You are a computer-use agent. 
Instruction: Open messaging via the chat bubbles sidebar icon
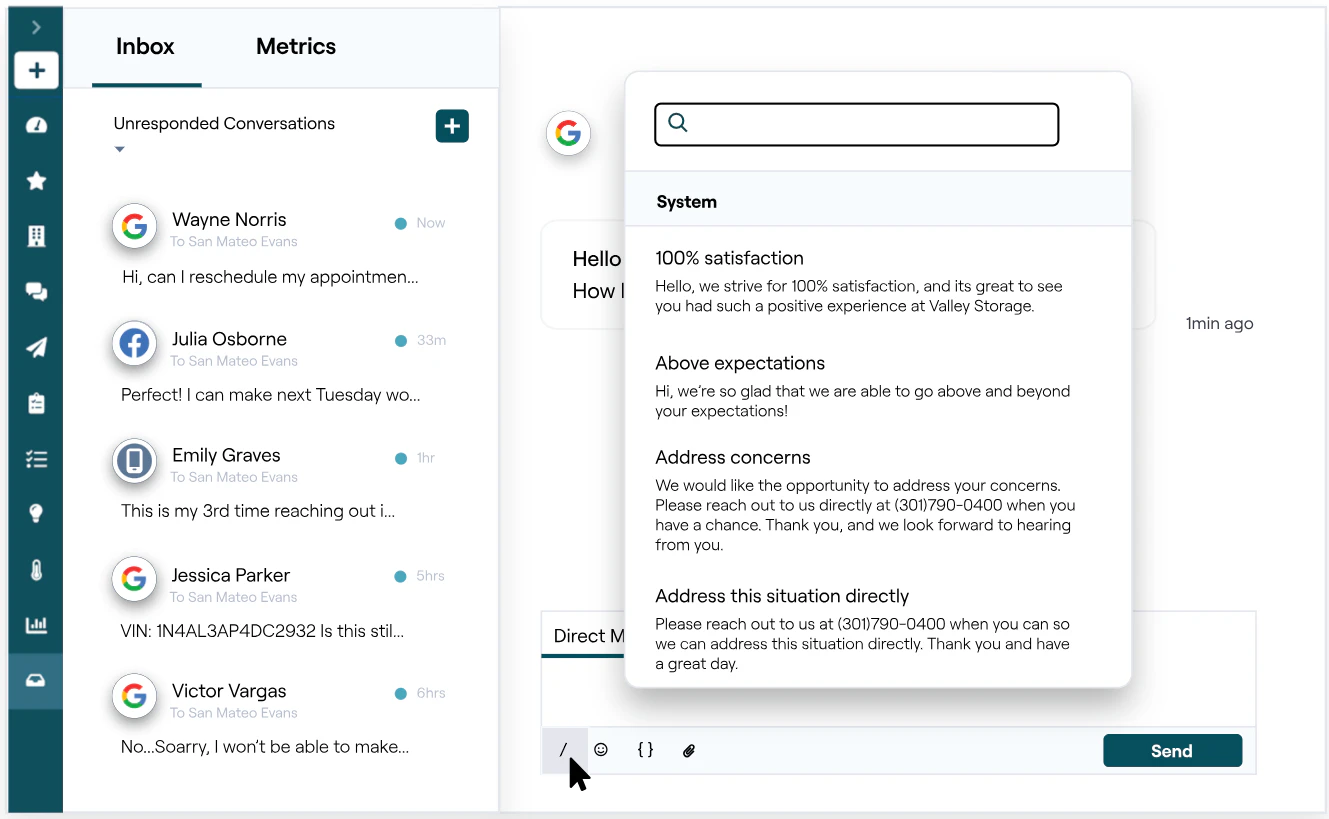[36, 292]
